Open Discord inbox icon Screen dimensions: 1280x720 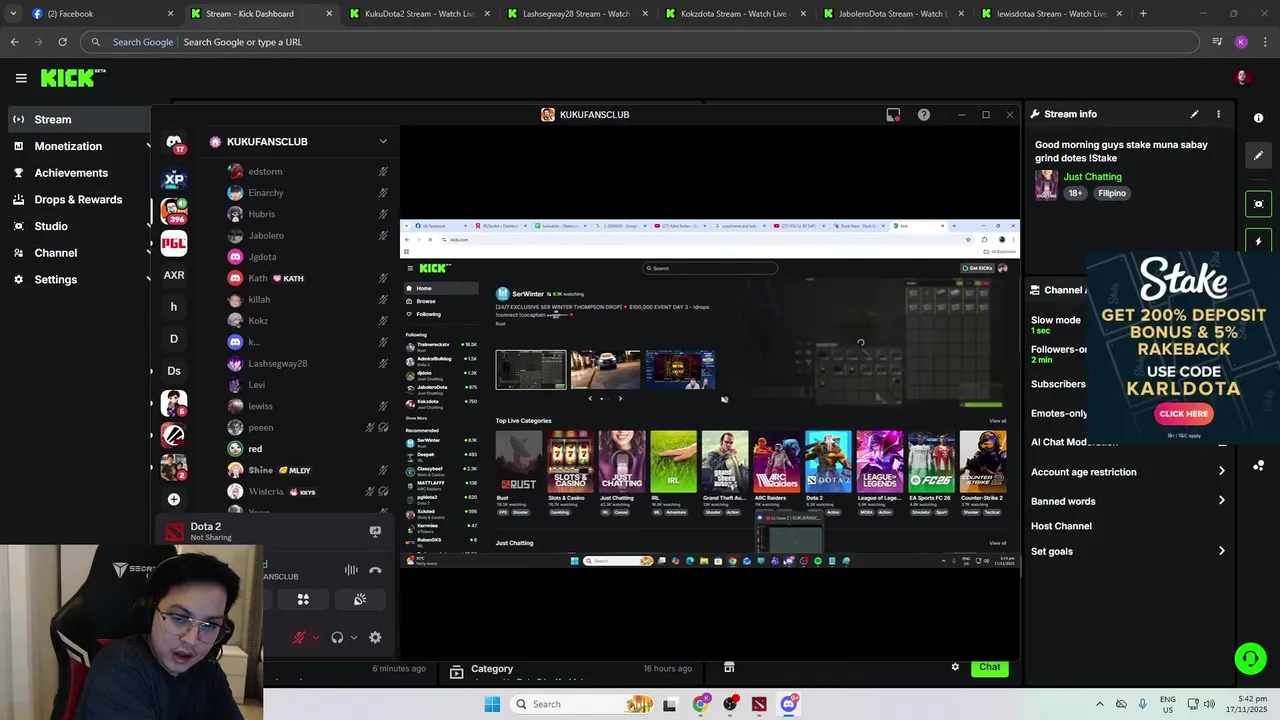click(x=893, y=115)
